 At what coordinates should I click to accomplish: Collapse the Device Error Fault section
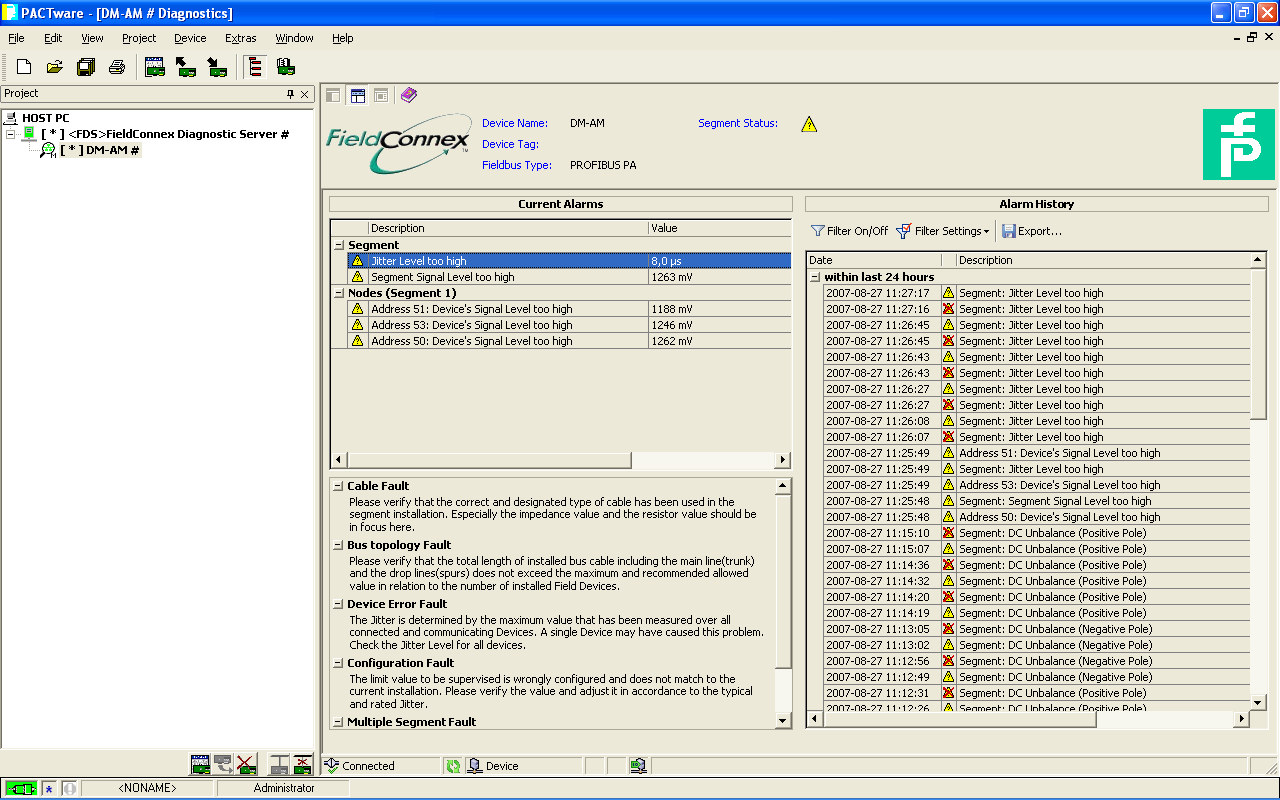pyautogui.click(x=338, y=604)
